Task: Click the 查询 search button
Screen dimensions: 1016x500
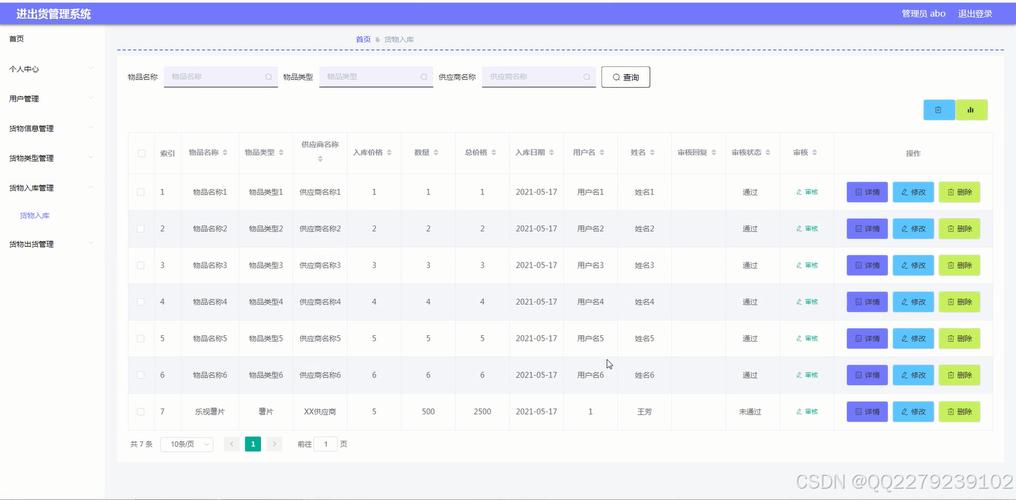Action: click(625, 77)
